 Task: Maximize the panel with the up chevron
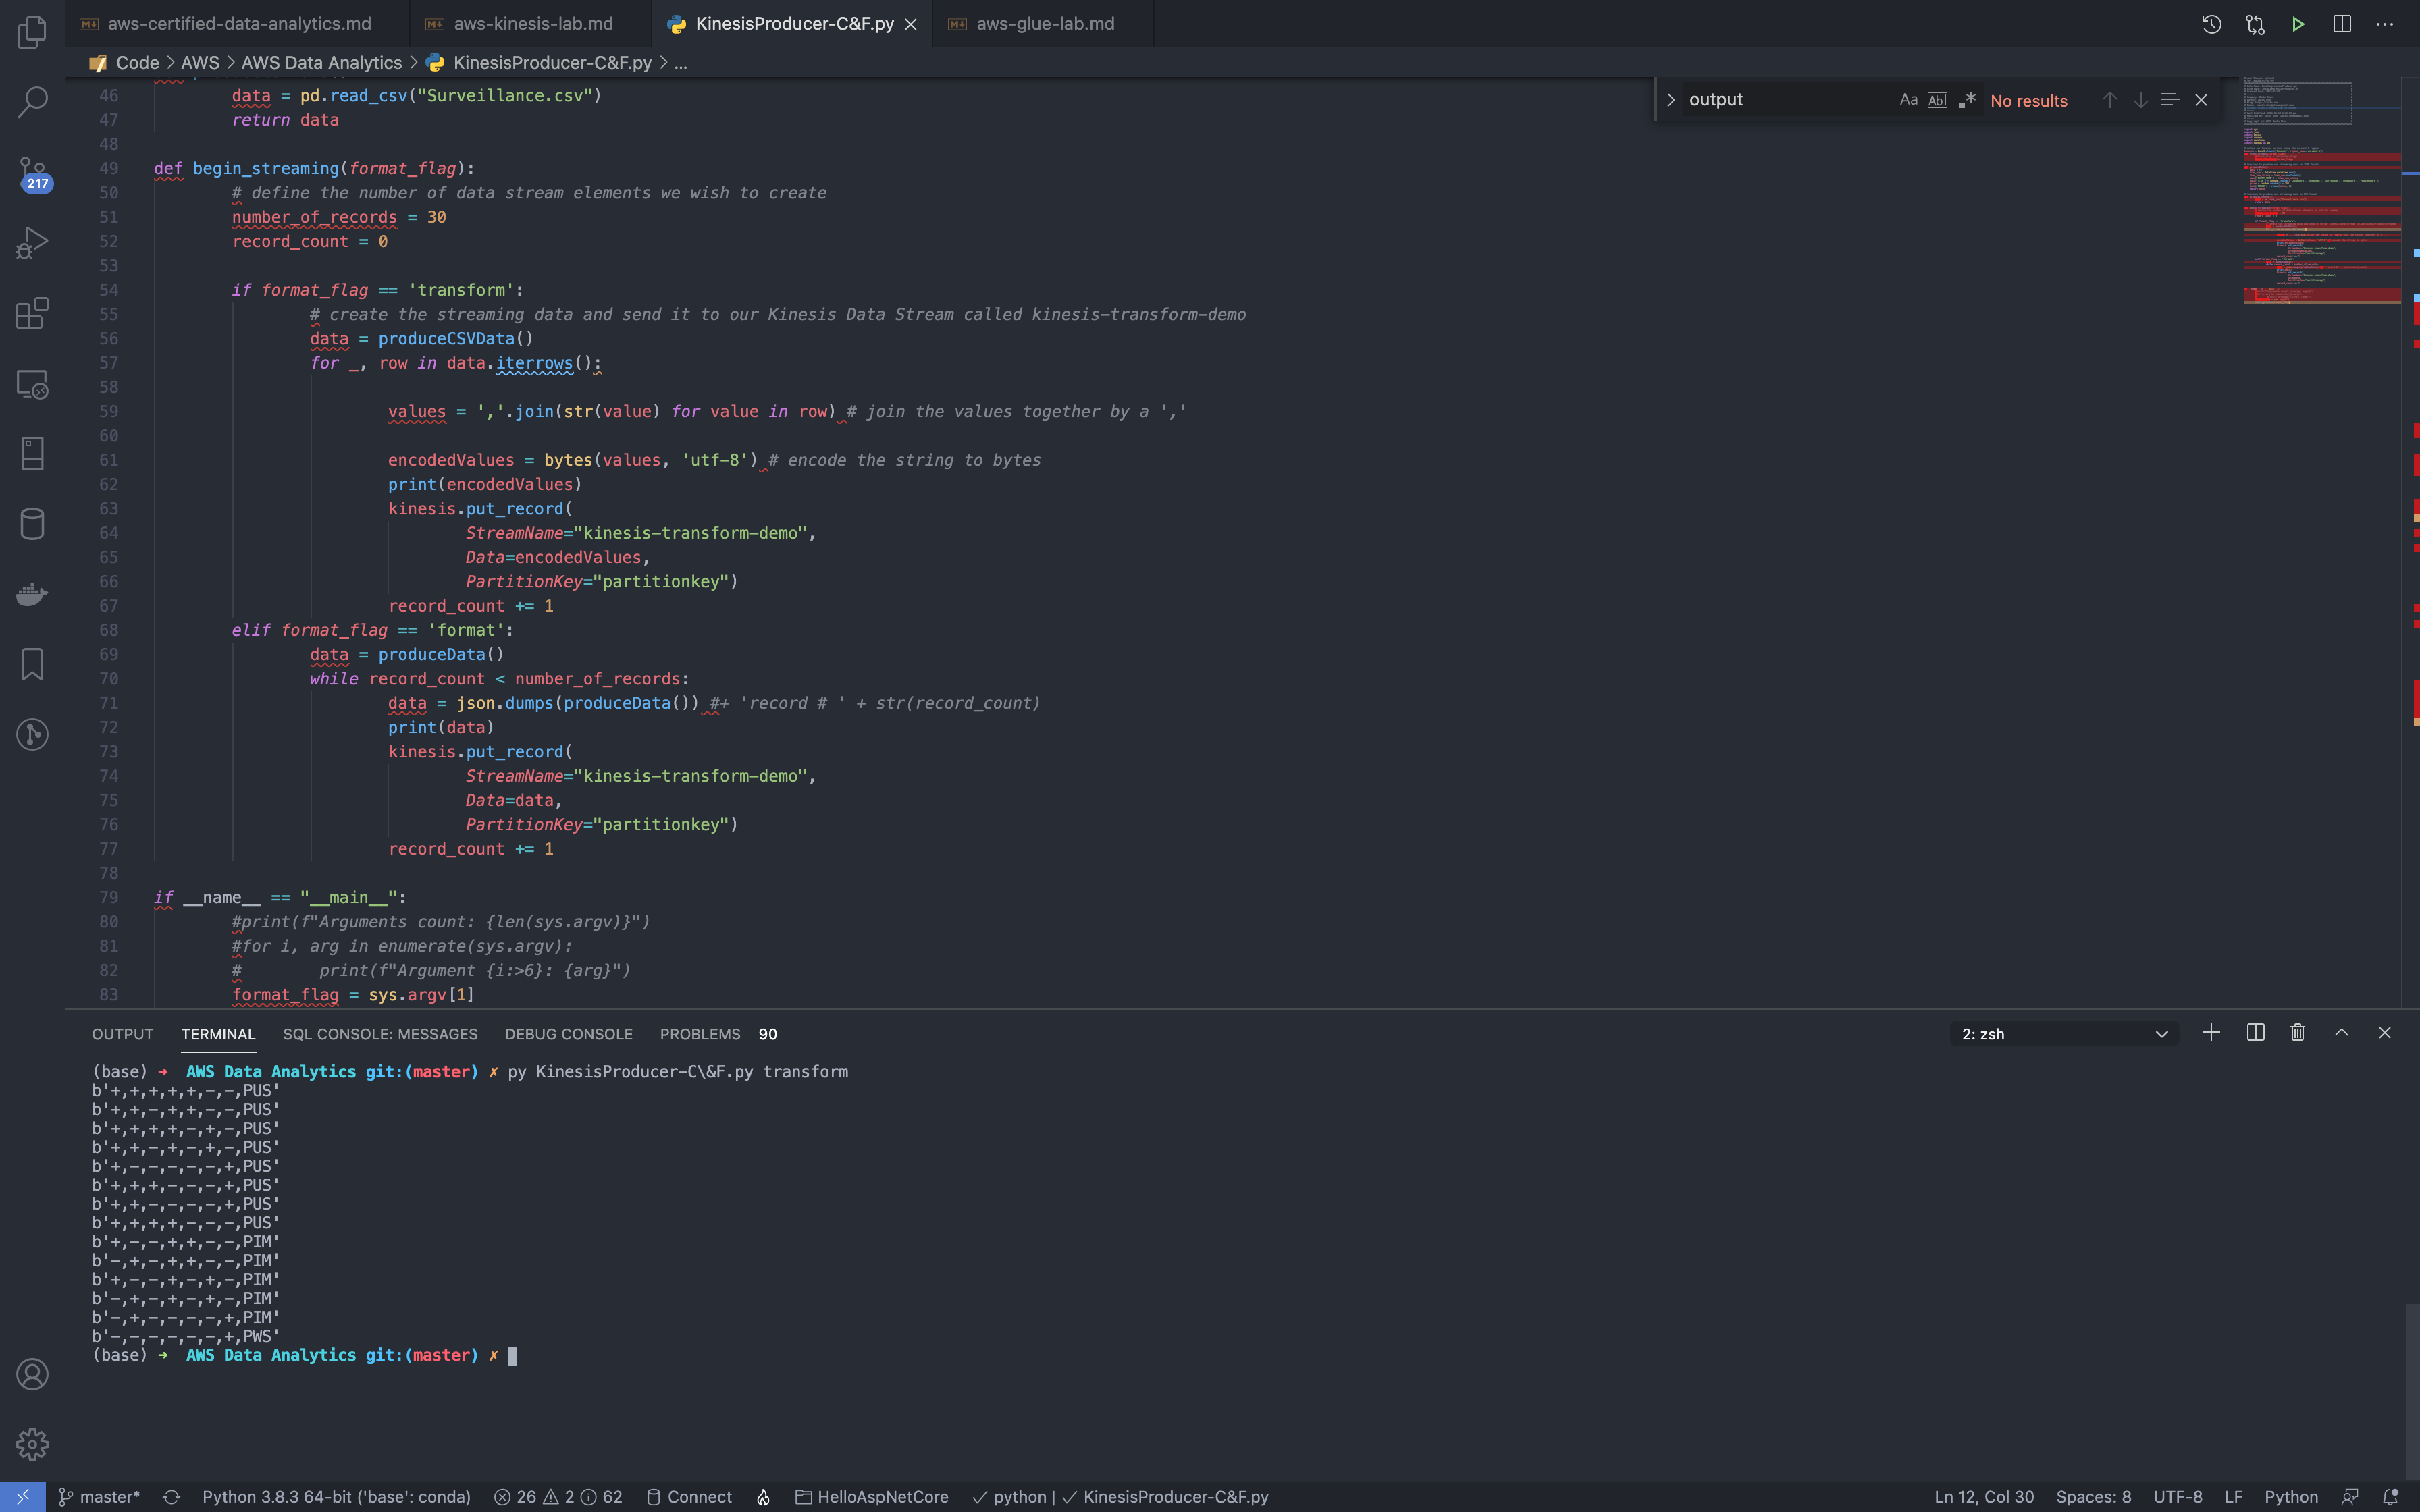pyautogui.click(x=2341, y=1033)
